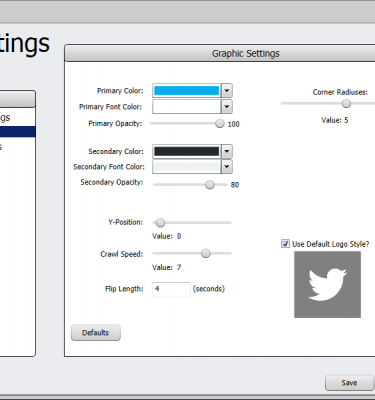Click the Secondary Opacity slider handle
Viewport: 375px width, 400px height.
tap(210, 185)
